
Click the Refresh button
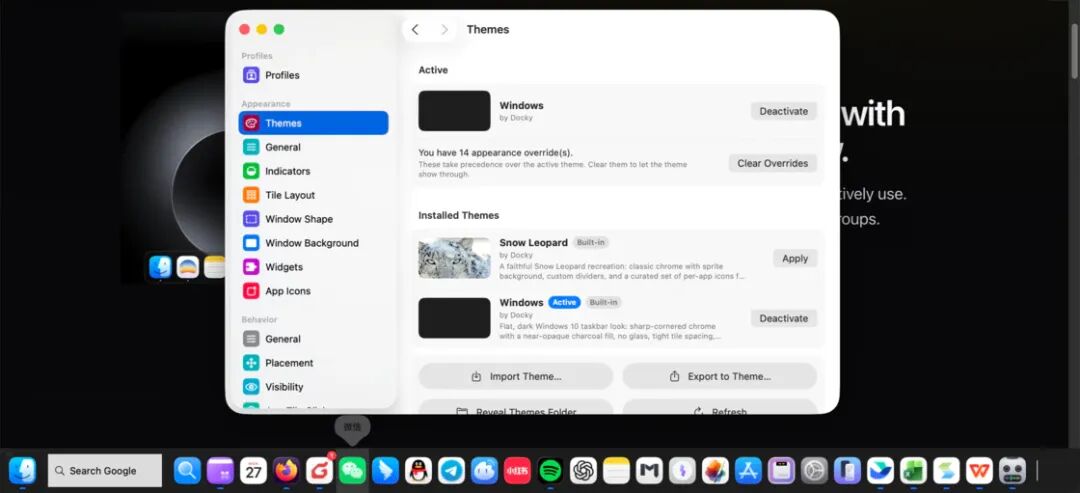pos(720,407)
